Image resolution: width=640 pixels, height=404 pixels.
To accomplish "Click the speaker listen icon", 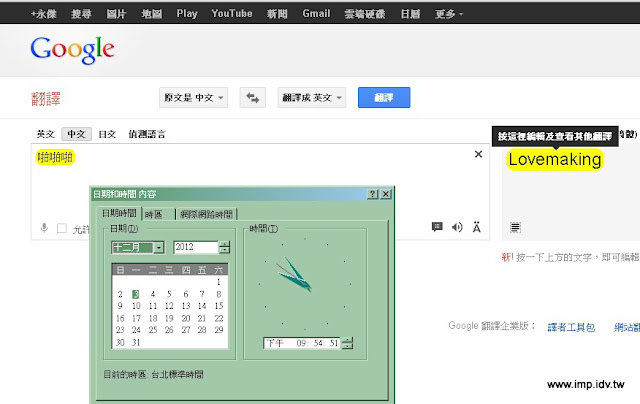I will click(457, 227).
